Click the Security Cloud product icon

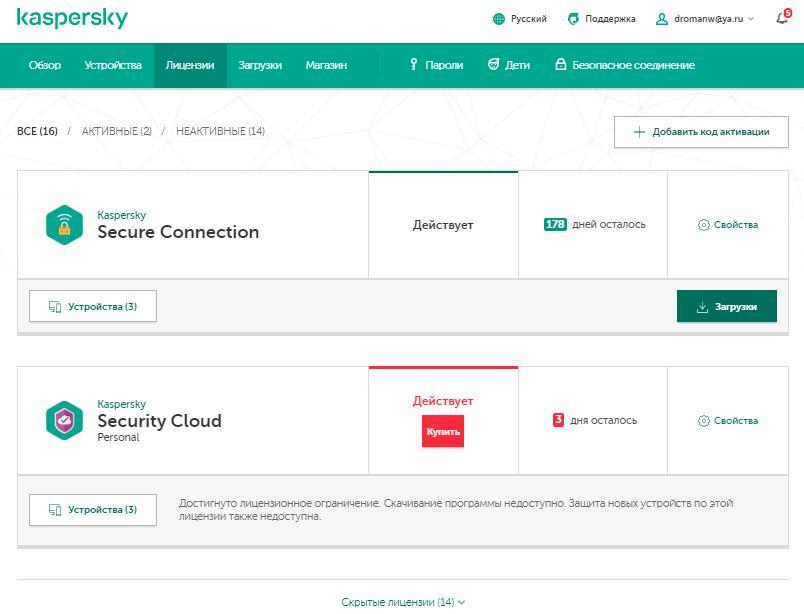pyautogui.click(x=64, y=421)
